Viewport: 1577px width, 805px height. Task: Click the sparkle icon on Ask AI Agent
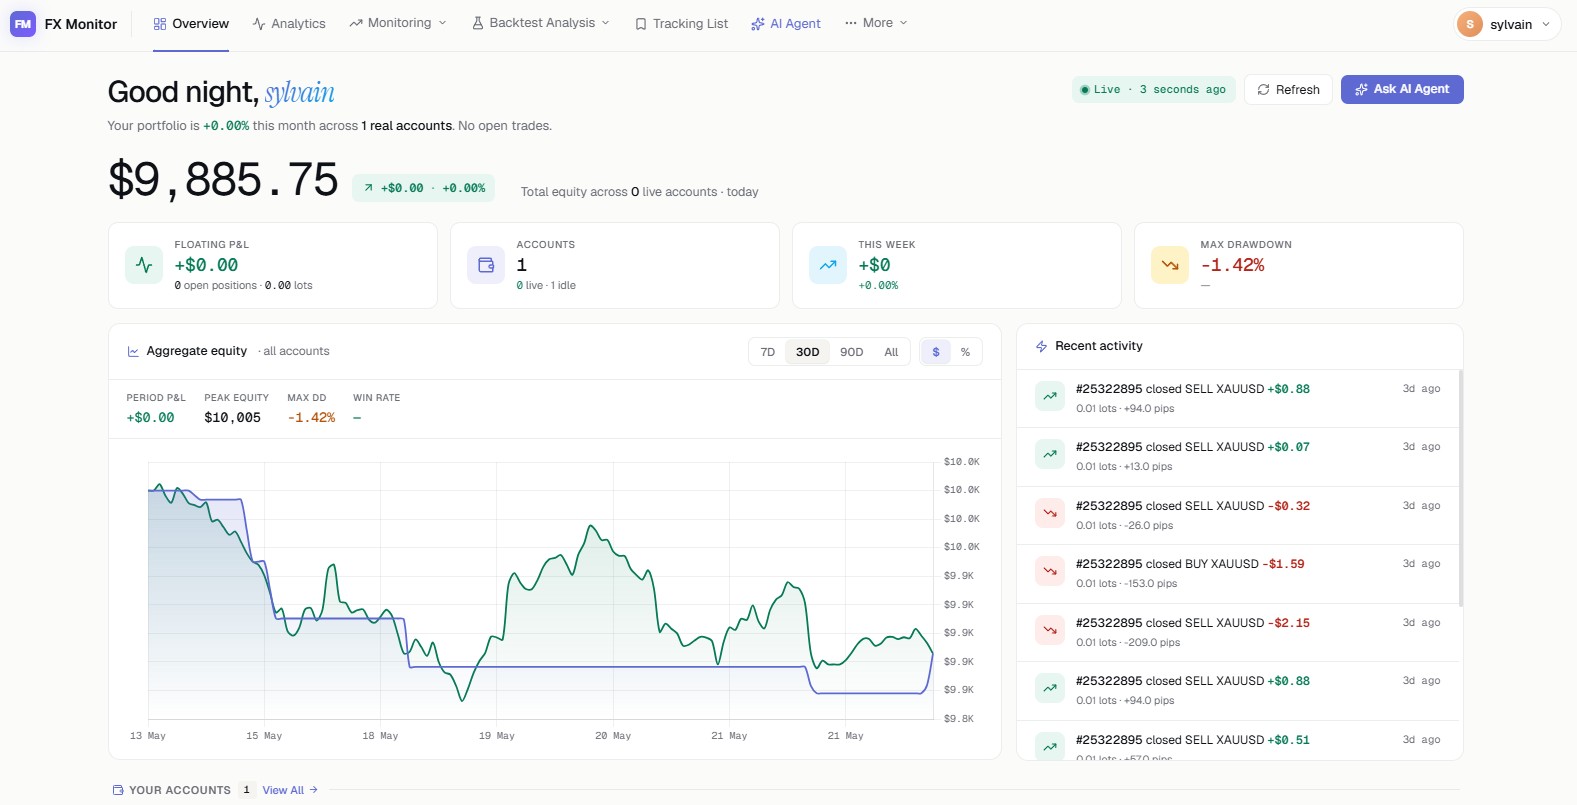pyautogui.click(x=1361, y=89)
